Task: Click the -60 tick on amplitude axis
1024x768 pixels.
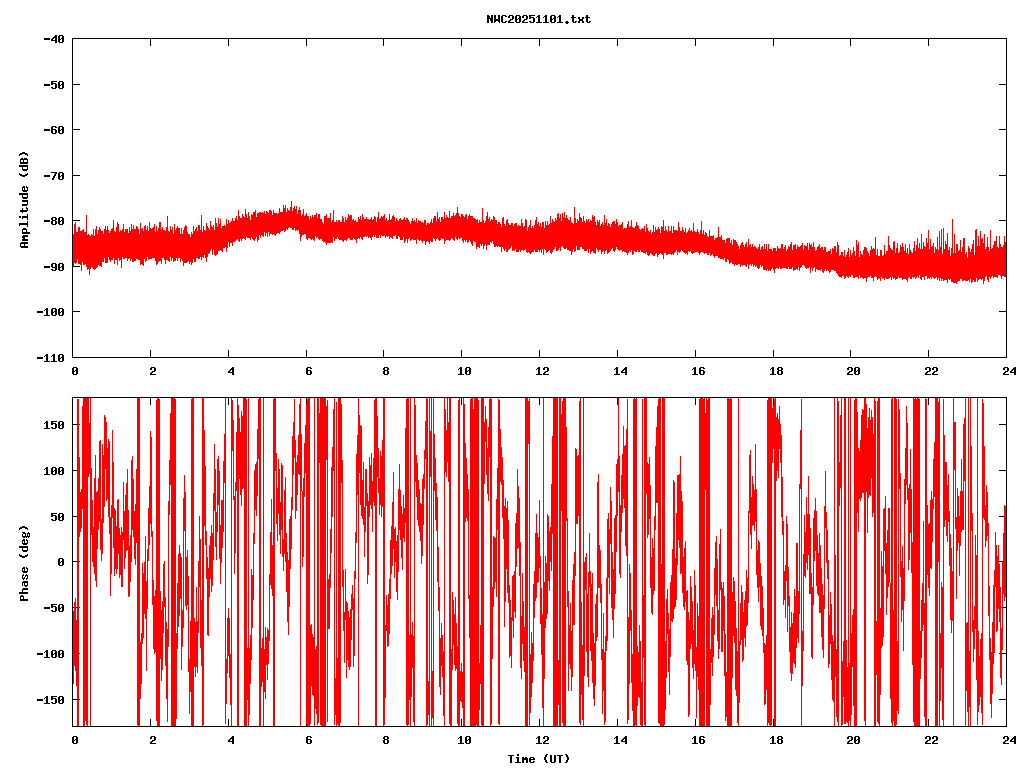Action: [x=54, y=130]
